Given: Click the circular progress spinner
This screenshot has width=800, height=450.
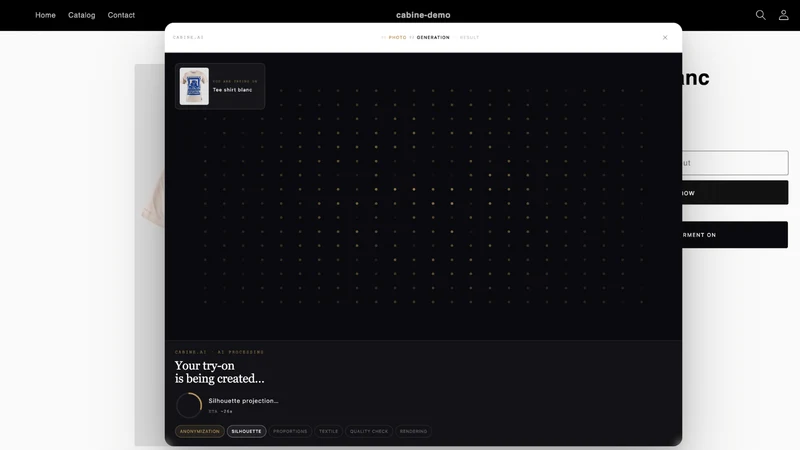Looking at the screenshot, I should [189, 406].
